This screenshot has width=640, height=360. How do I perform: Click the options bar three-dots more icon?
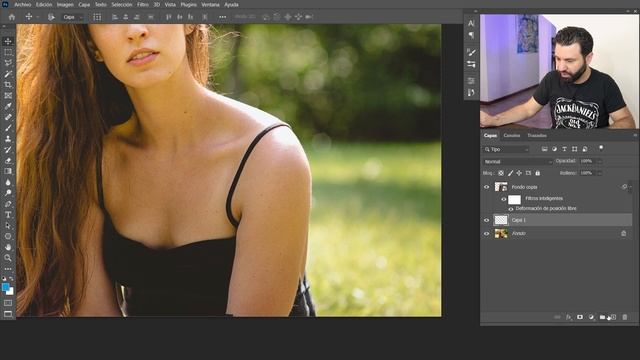222,17
